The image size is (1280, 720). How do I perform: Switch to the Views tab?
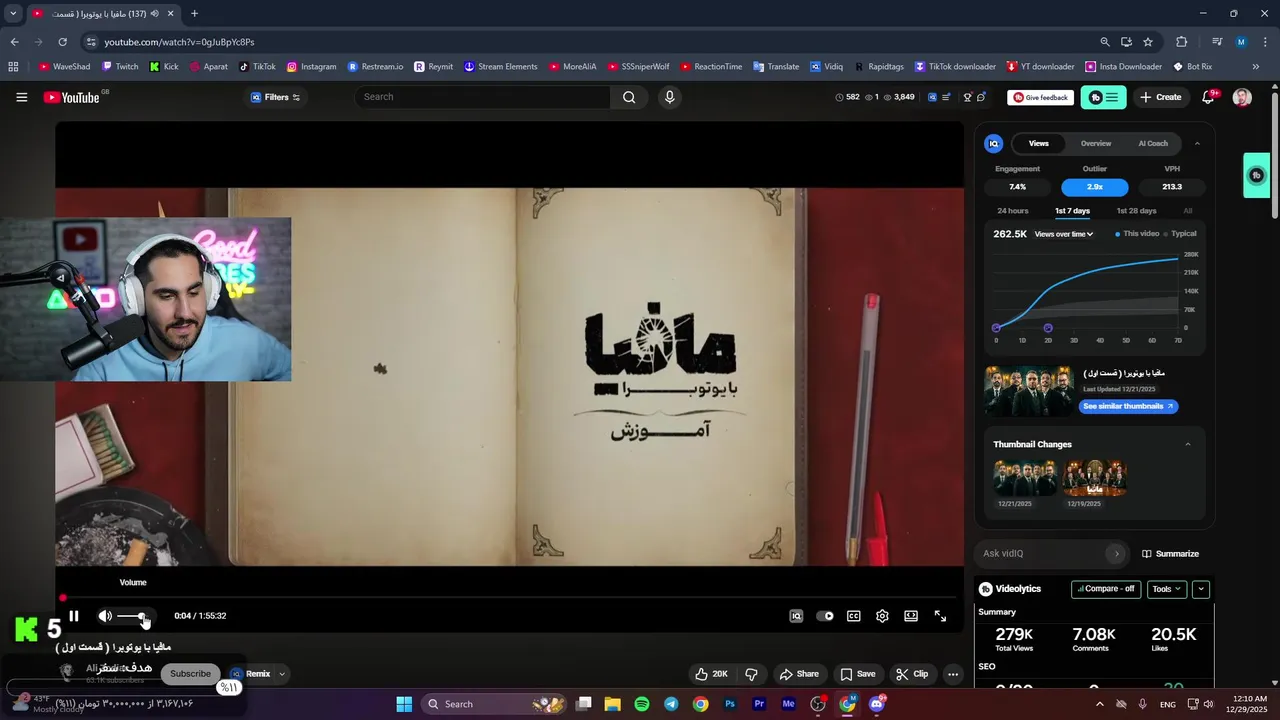click(1039, 143)
